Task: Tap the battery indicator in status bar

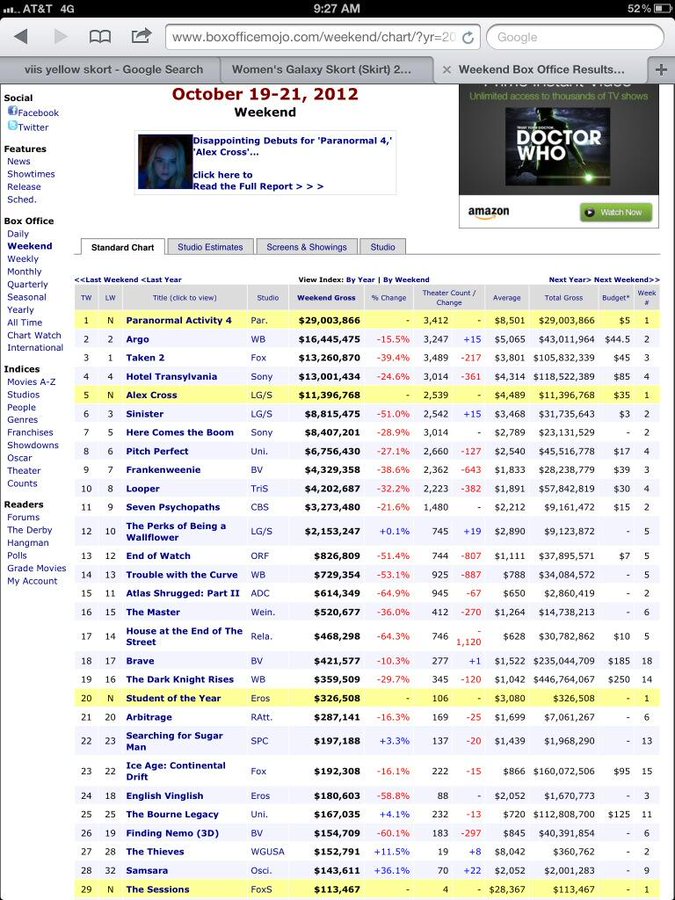Action: tap(663, 9)
